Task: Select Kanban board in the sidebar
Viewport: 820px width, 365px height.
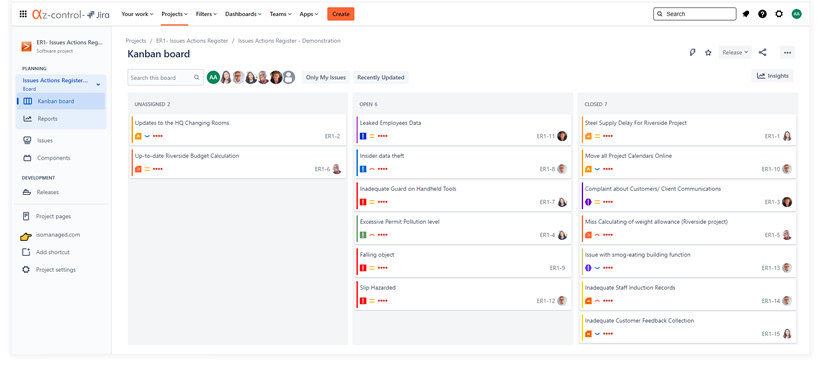Action: [61, 101]
